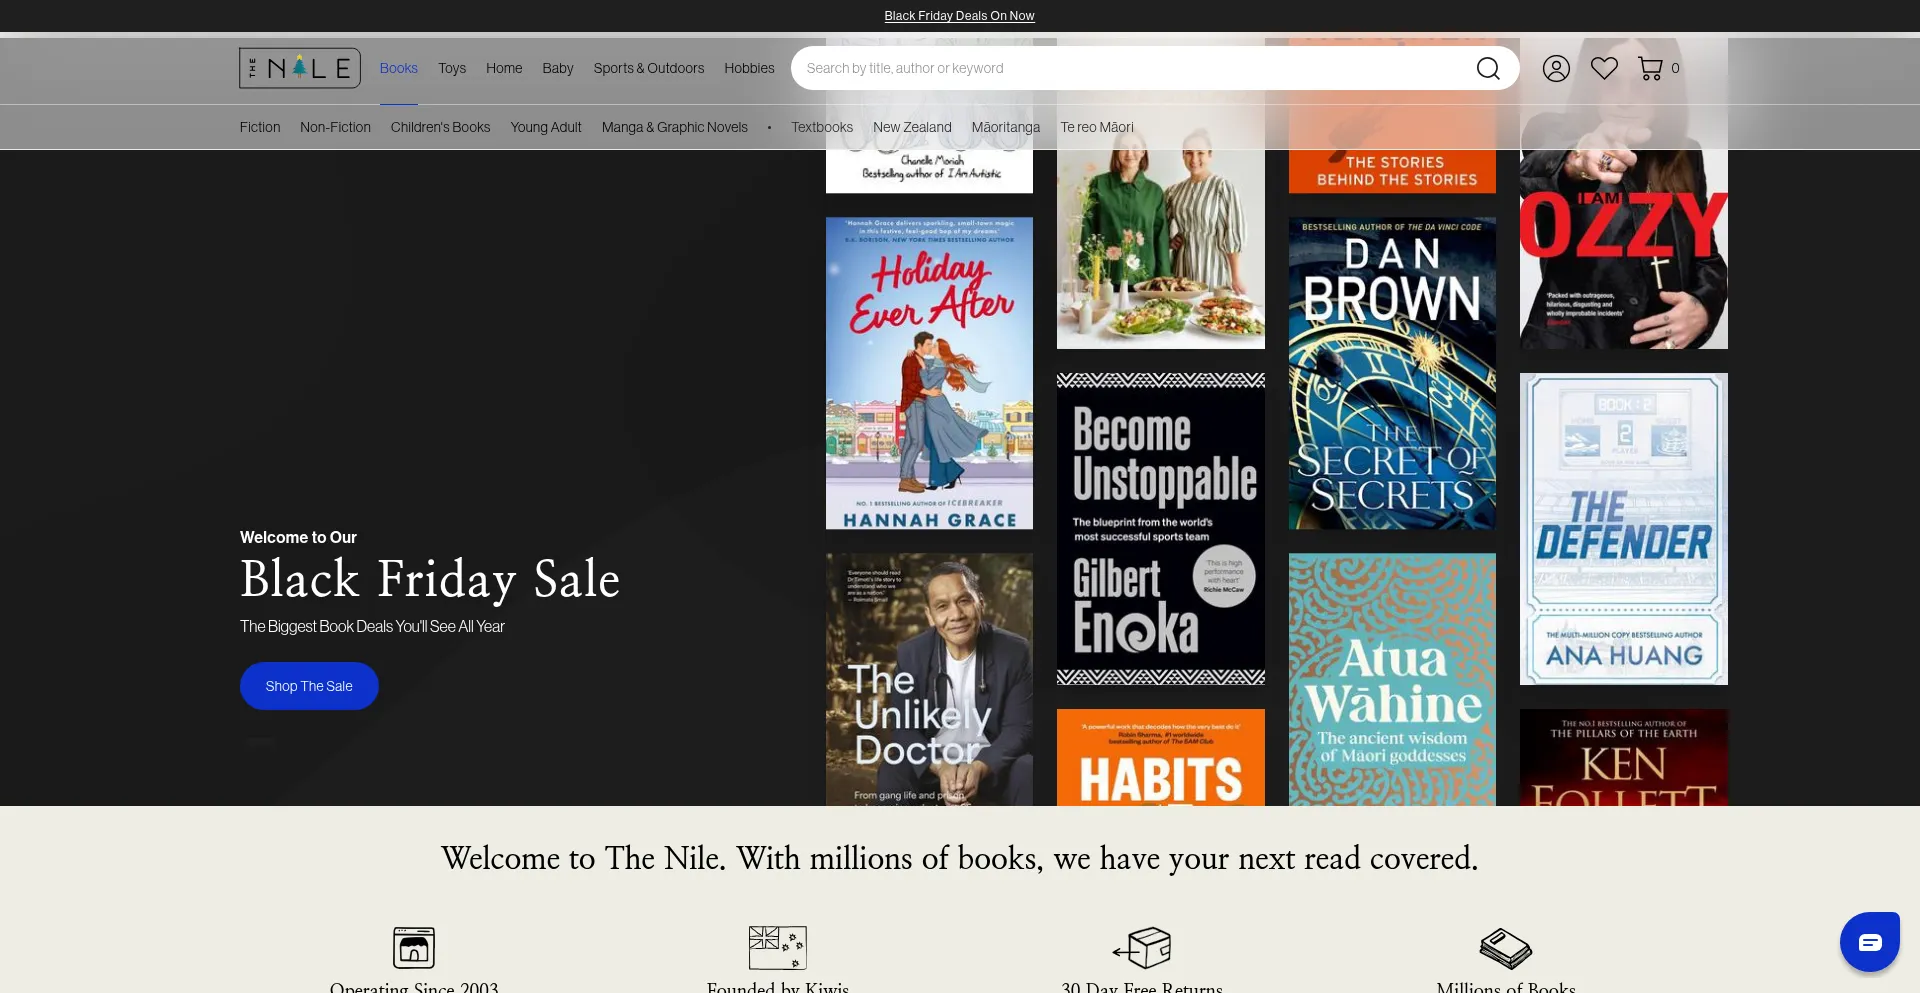The height and width of the screenshot is (993, 1920).
Task: Click The Nile logo
Action: click(300, 68)
